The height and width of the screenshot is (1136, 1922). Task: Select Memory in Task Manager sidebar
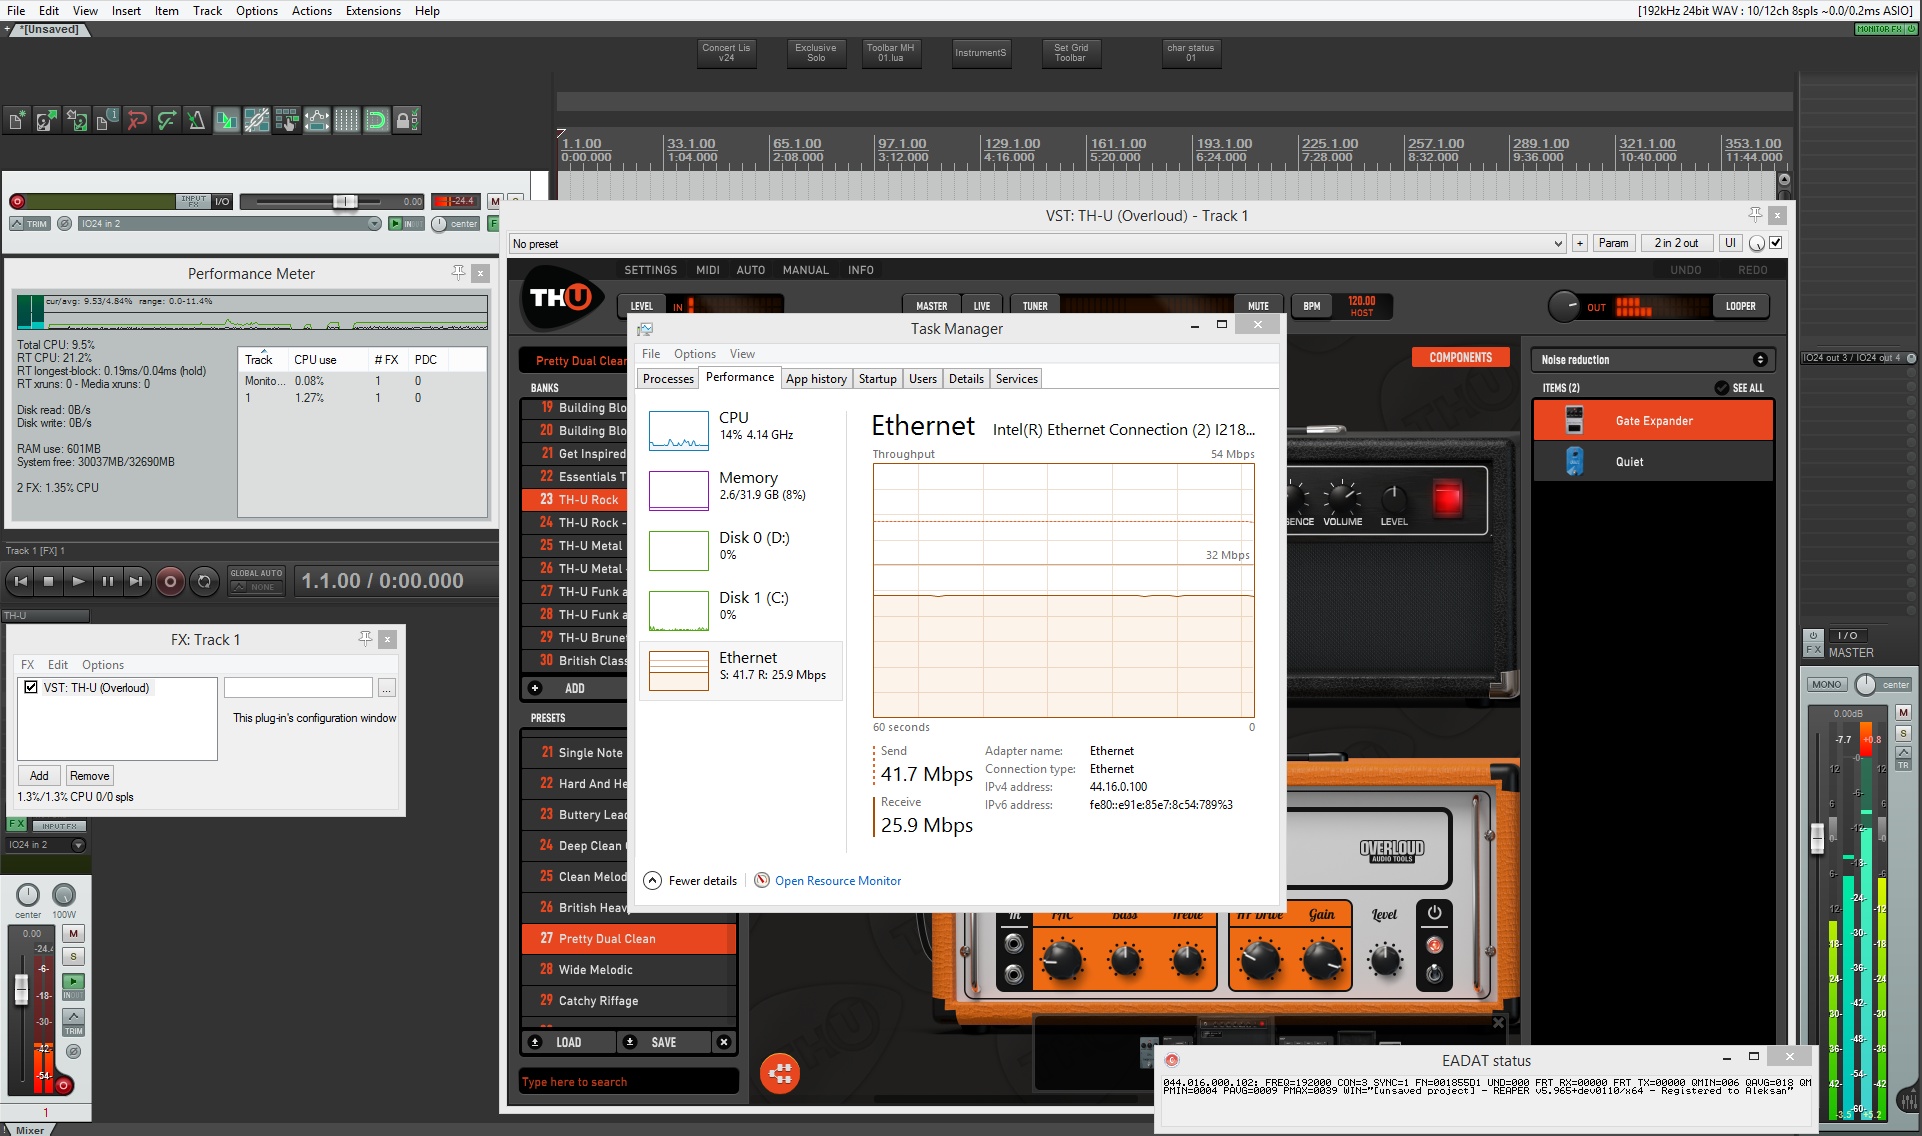741,490
